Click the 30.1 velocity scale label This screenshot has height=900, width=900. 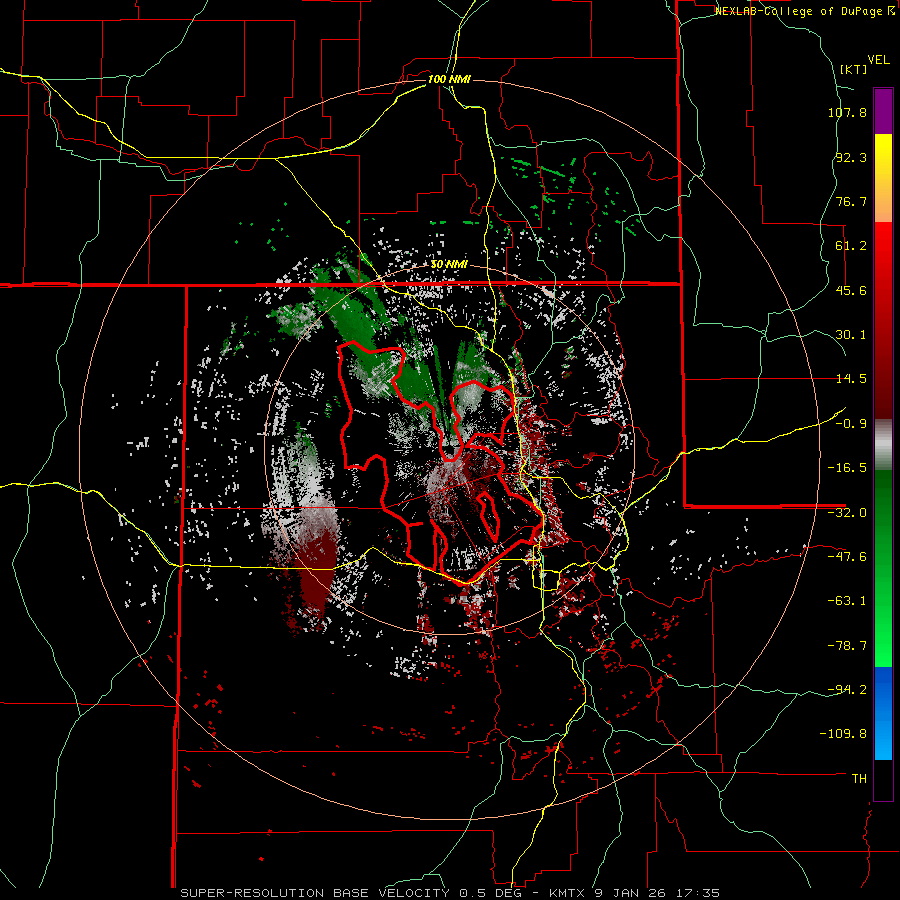click(x=851, y=335)
